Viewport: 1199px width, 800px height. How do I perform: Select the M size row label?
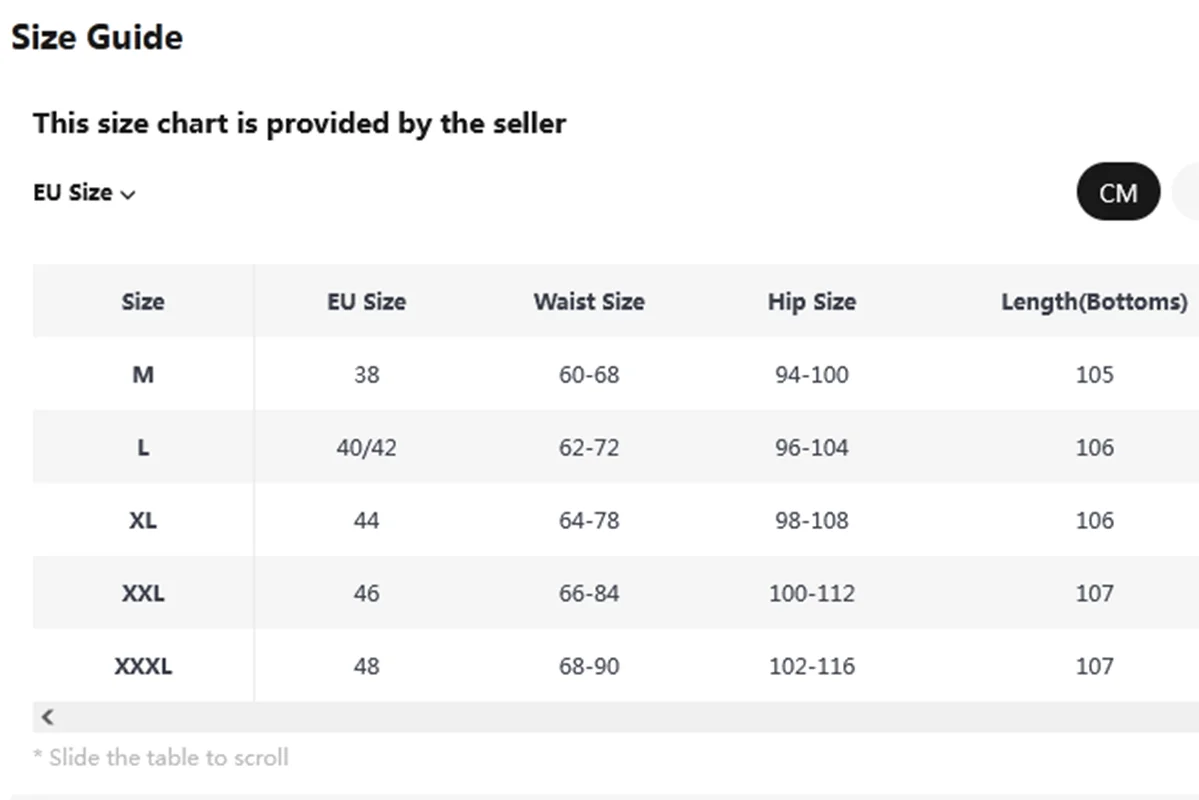point(143,374)
